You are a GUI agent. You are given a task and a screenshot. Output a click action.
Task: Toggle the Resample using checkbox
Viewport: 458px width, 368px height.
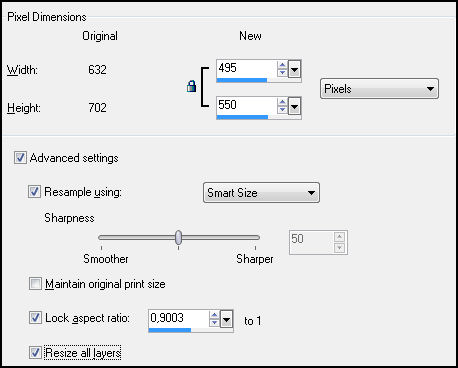coord(34,192)
